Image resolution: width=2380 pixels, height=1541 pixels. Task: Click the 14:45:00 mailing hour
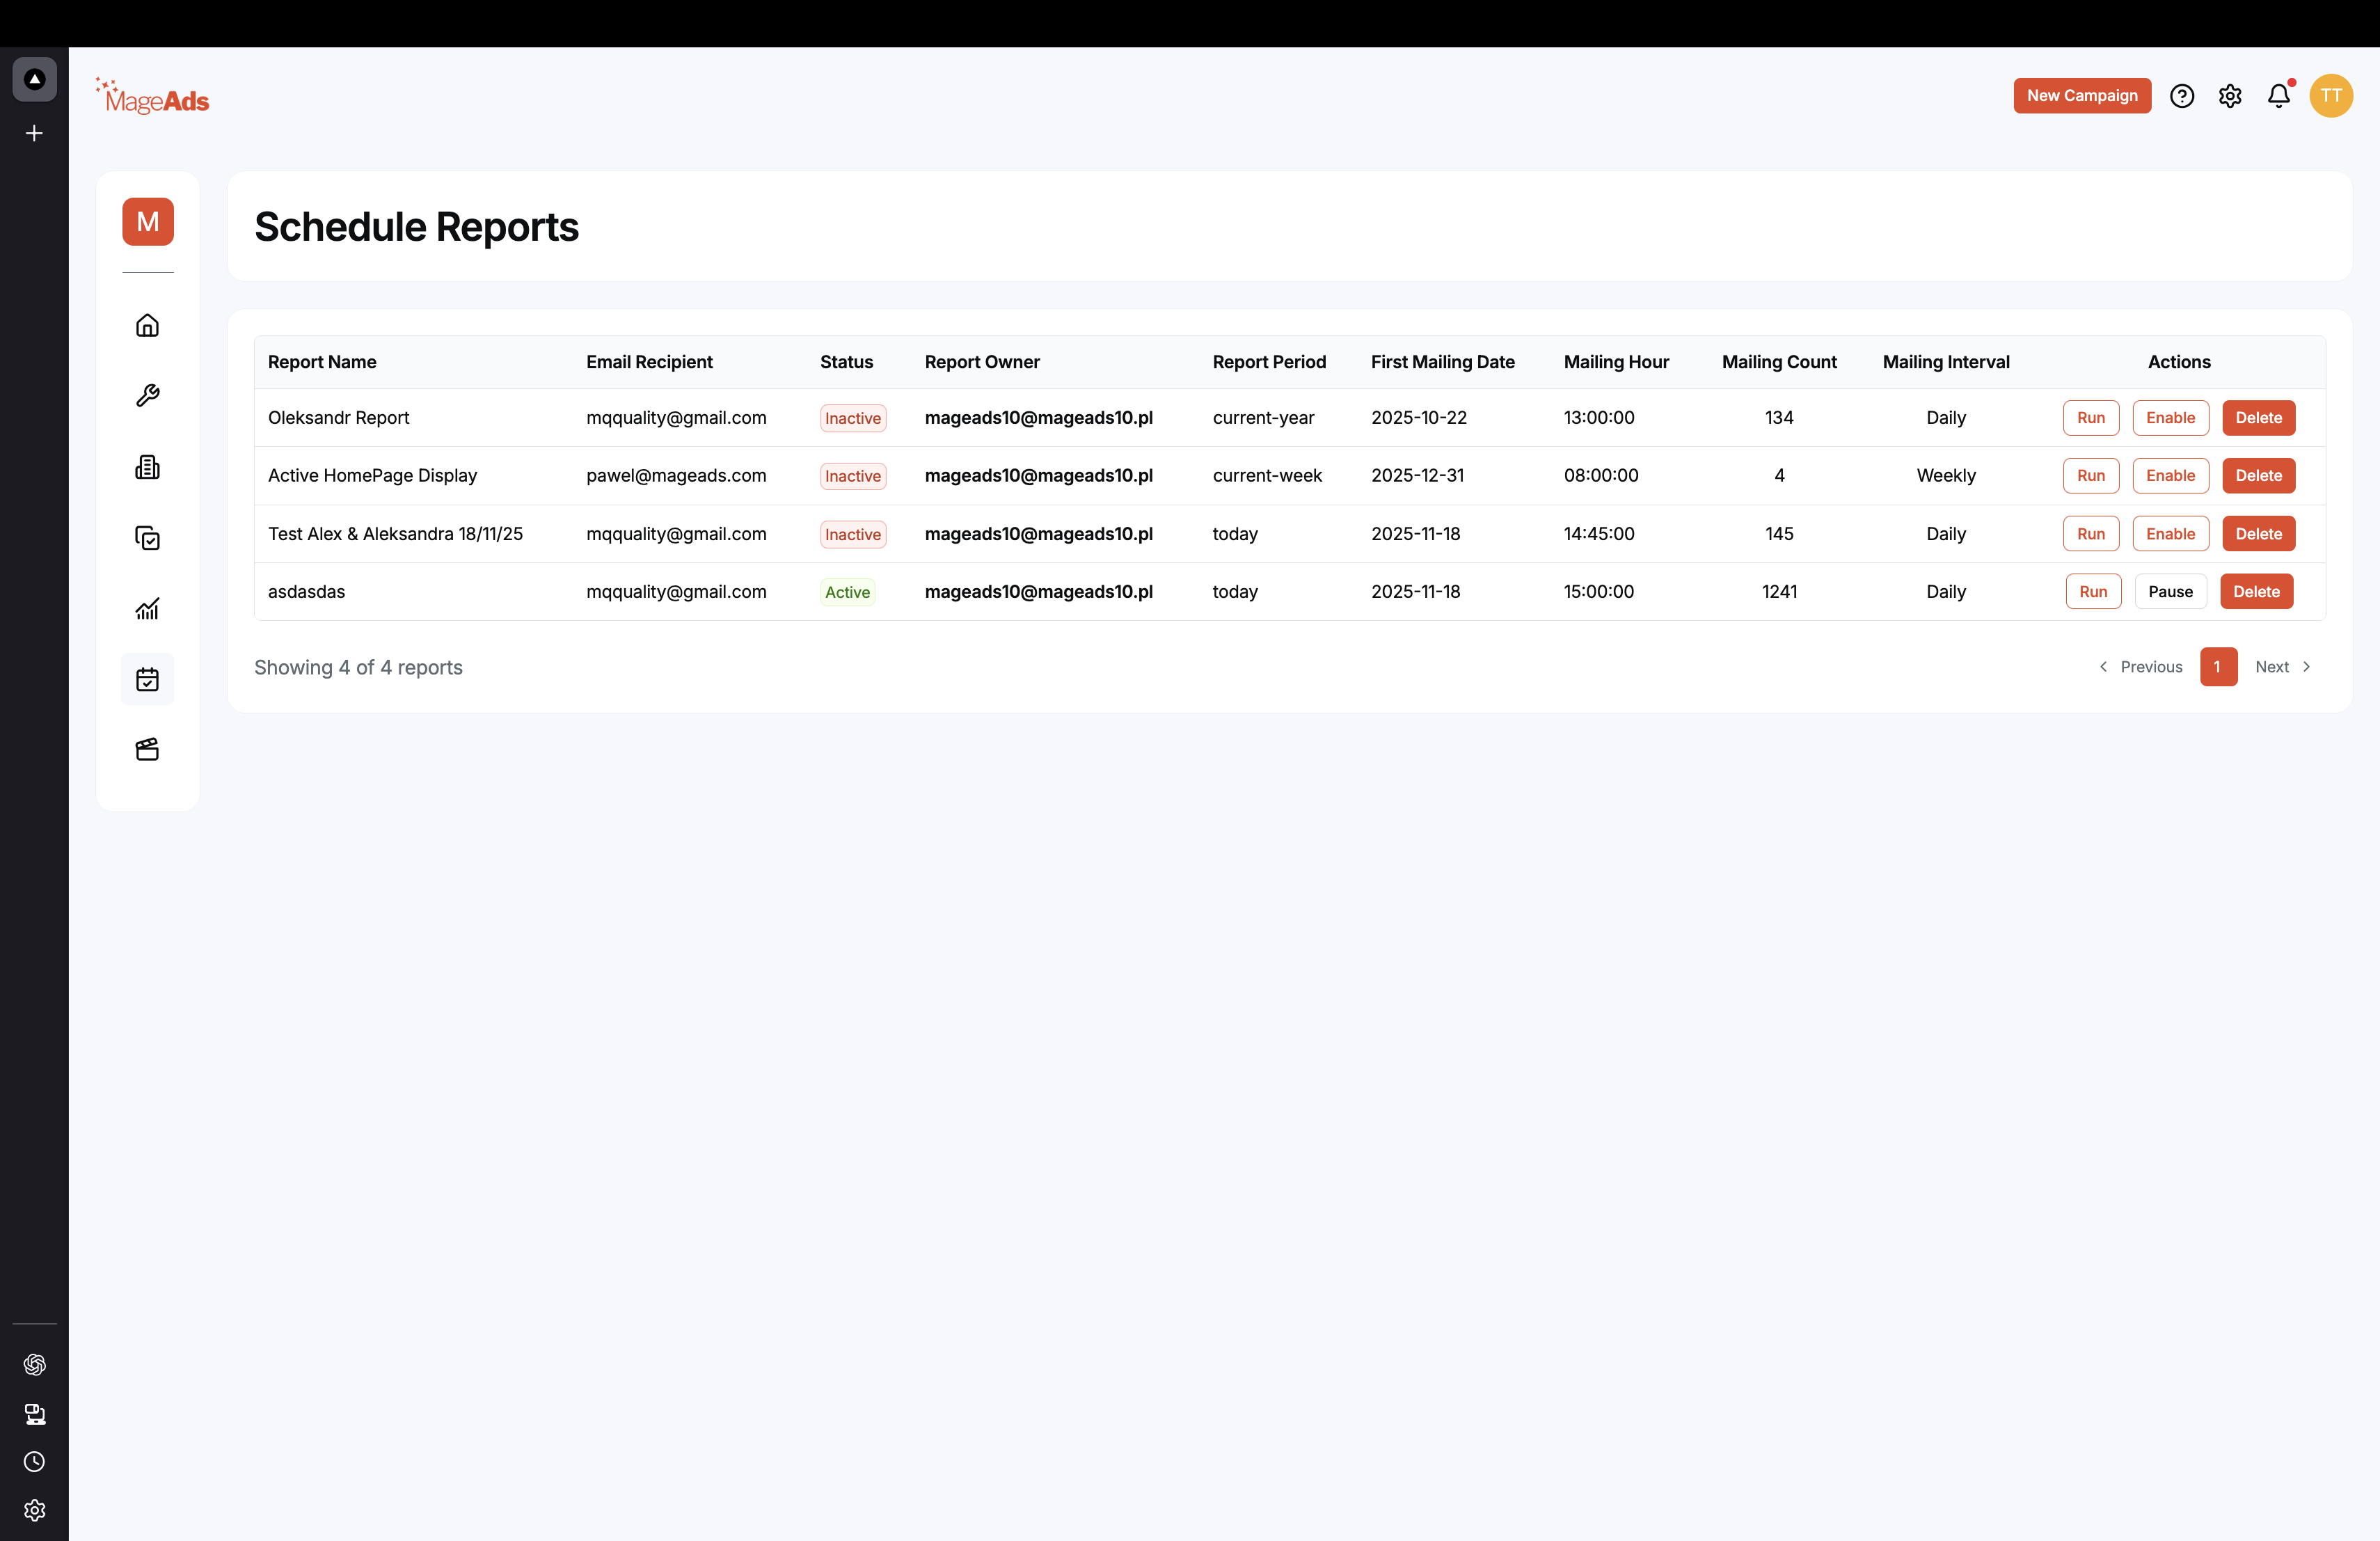pyautogui.click(x=1599, y=534)
